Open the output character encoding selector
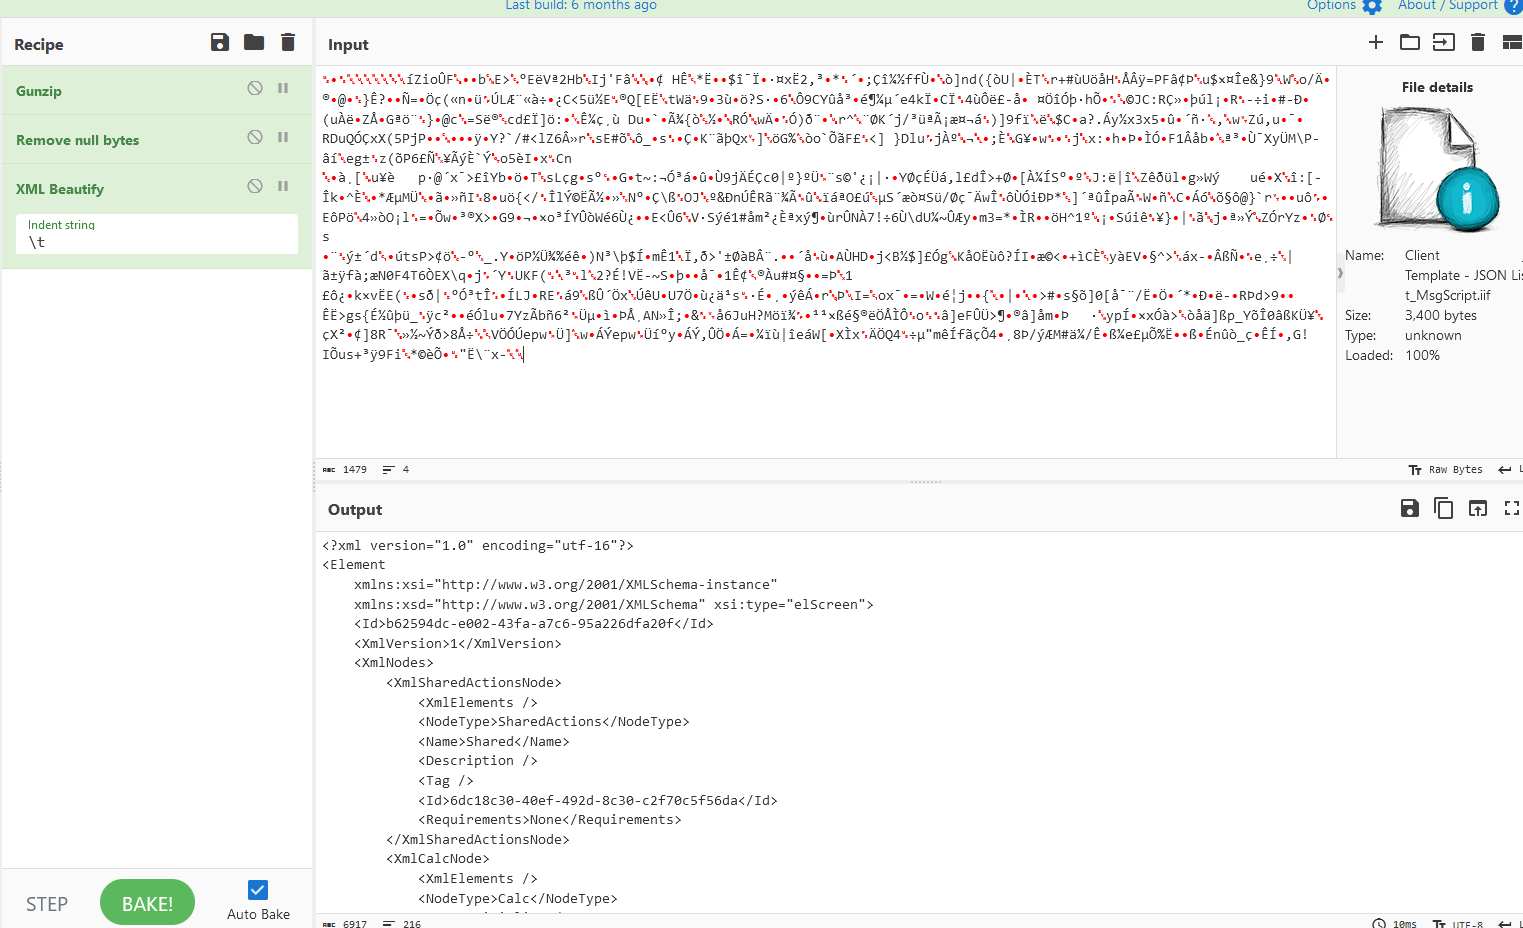The image size is (1523, 928). (1465, 923)
